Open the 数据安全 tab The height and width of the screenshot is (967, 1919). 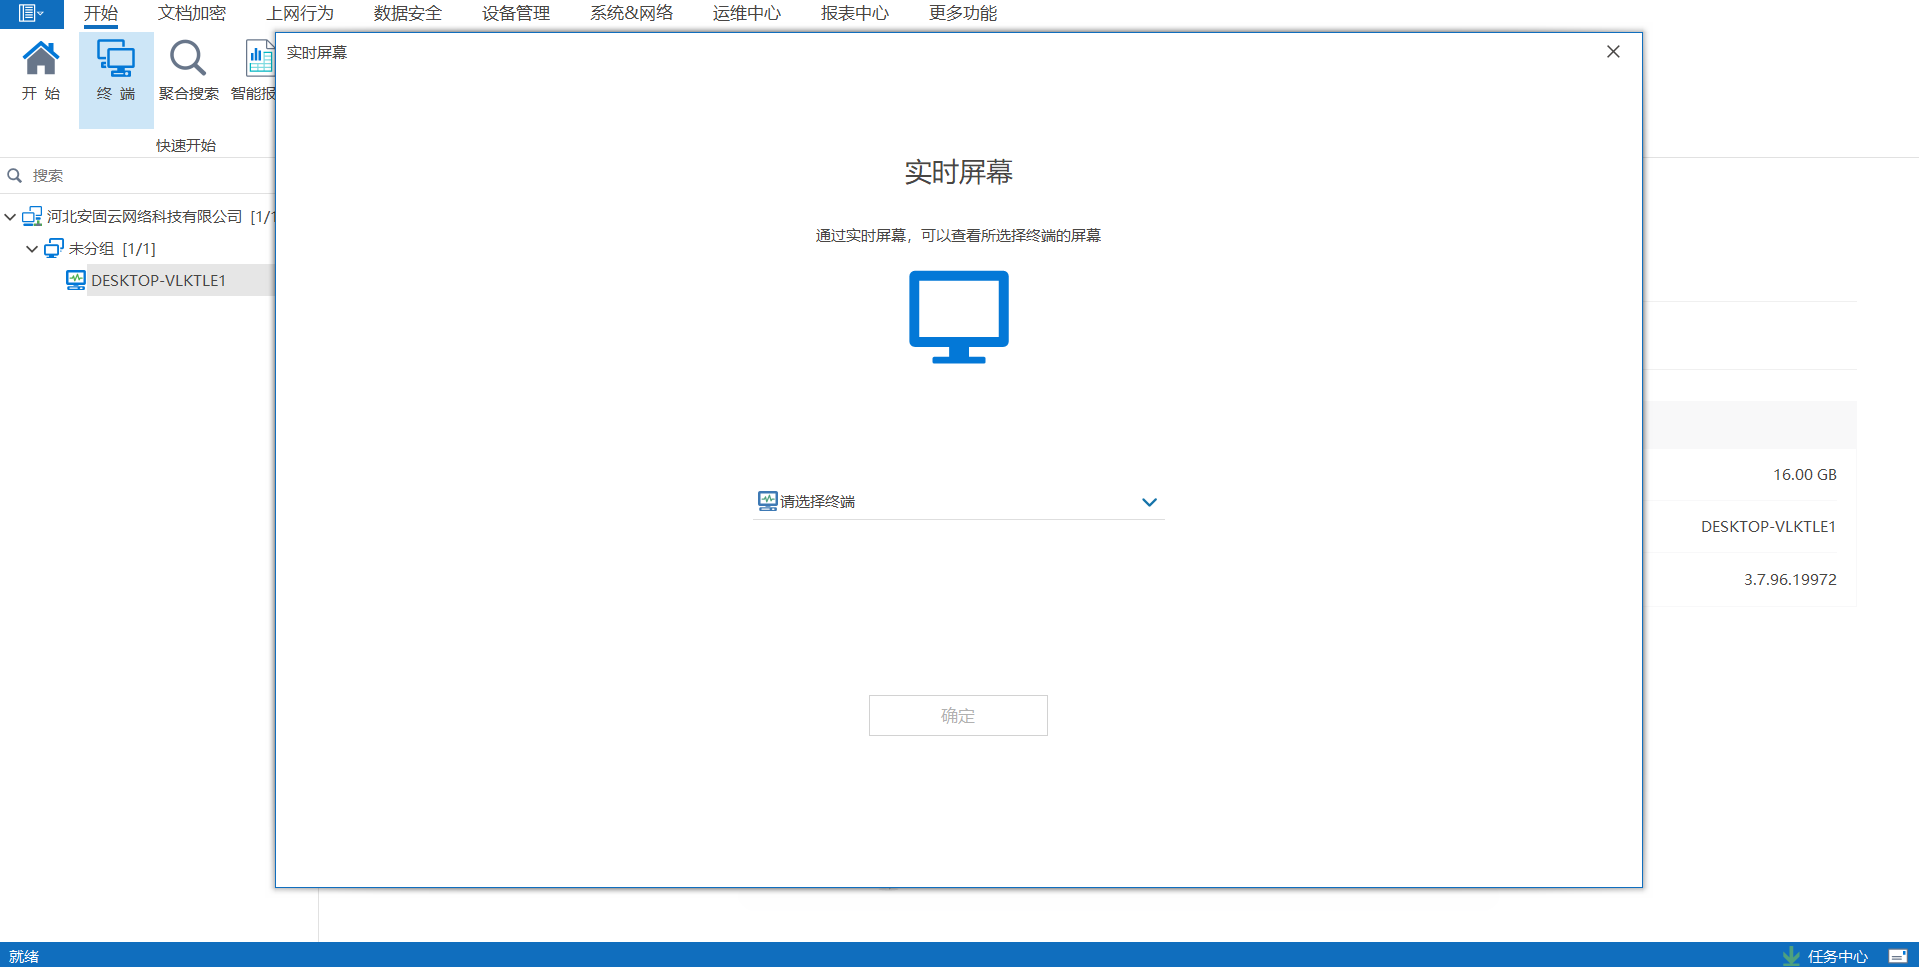[x=408, y=13]
